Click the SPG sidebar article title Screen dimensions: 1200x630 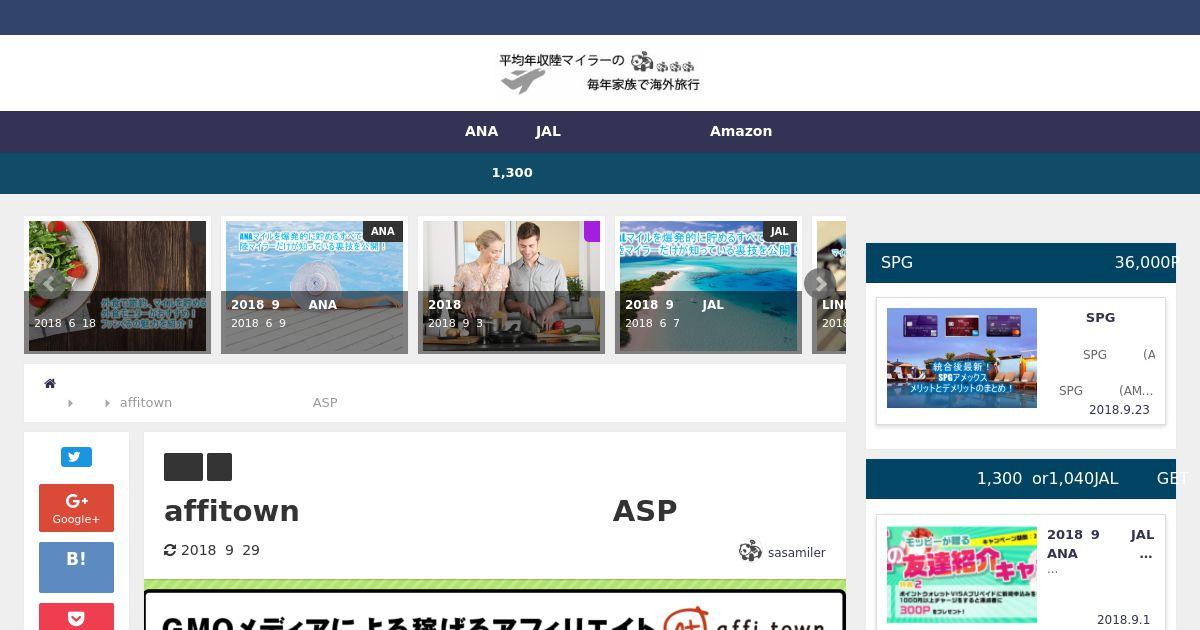point(1100,317)
